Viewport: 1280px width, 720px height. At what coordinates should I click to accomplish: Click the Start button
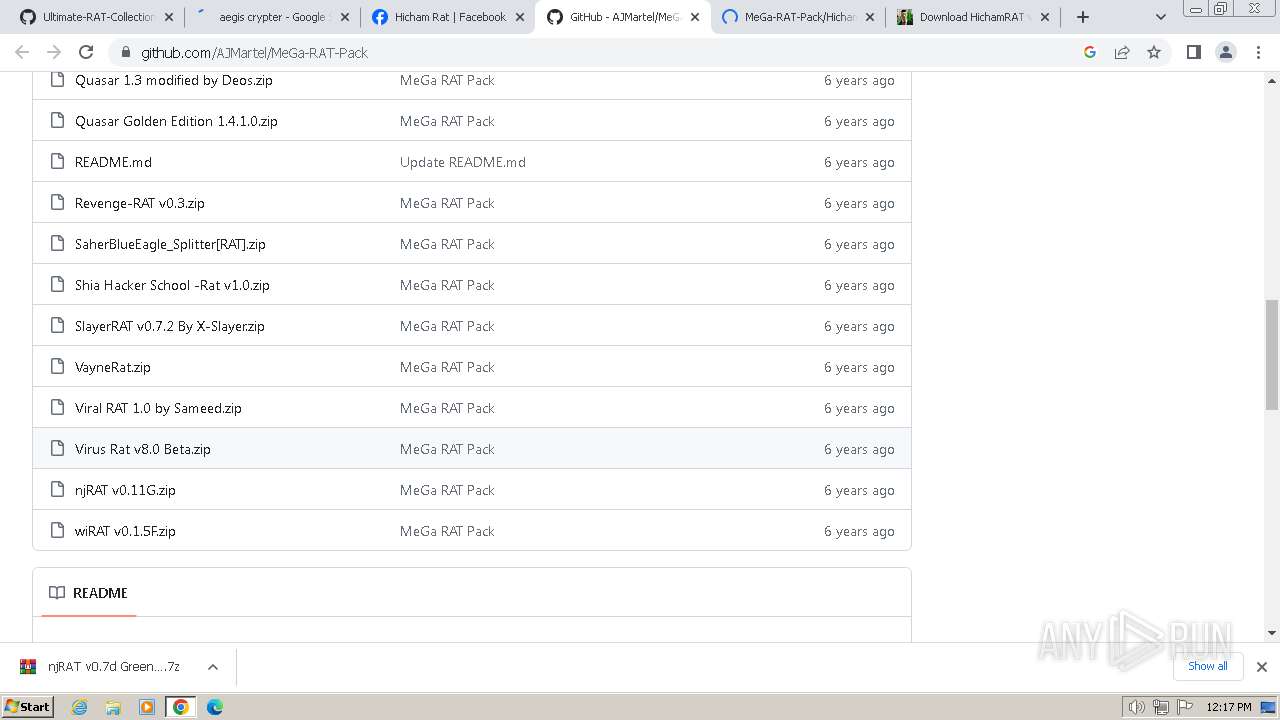(x=28, y=707)
